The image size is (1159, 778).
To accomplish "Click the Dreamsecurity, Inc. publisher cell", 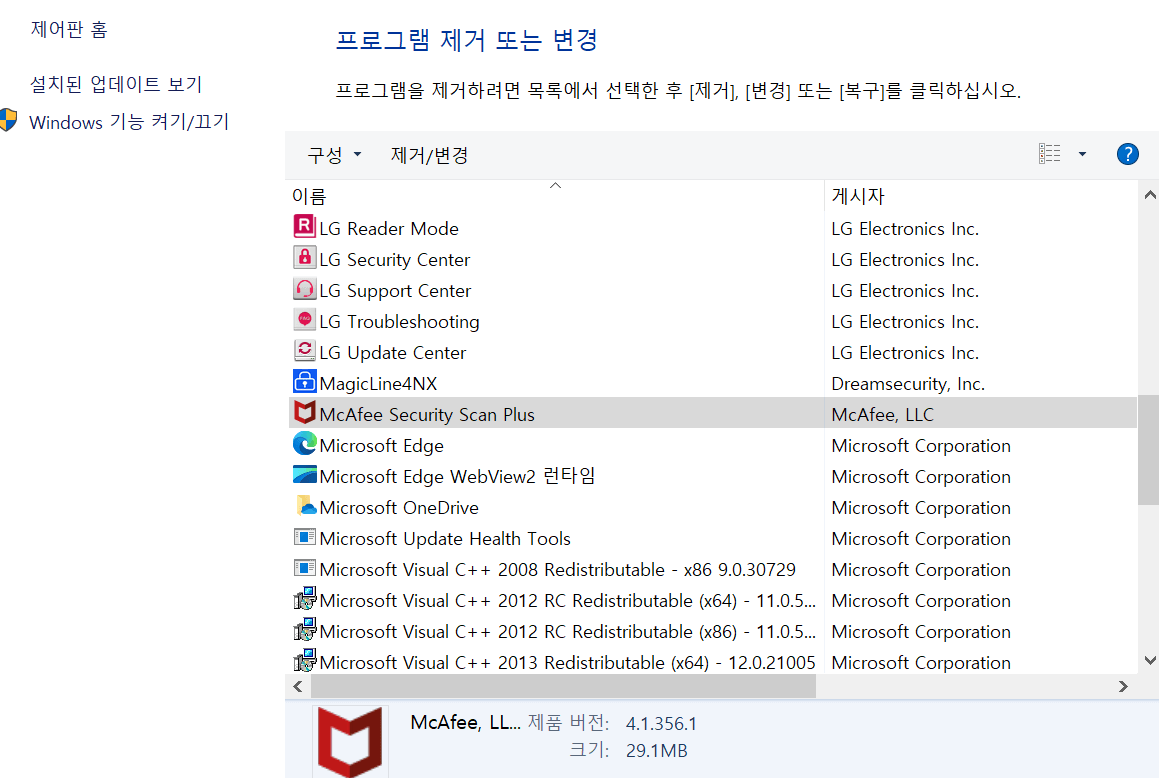I will coord(908,383).
